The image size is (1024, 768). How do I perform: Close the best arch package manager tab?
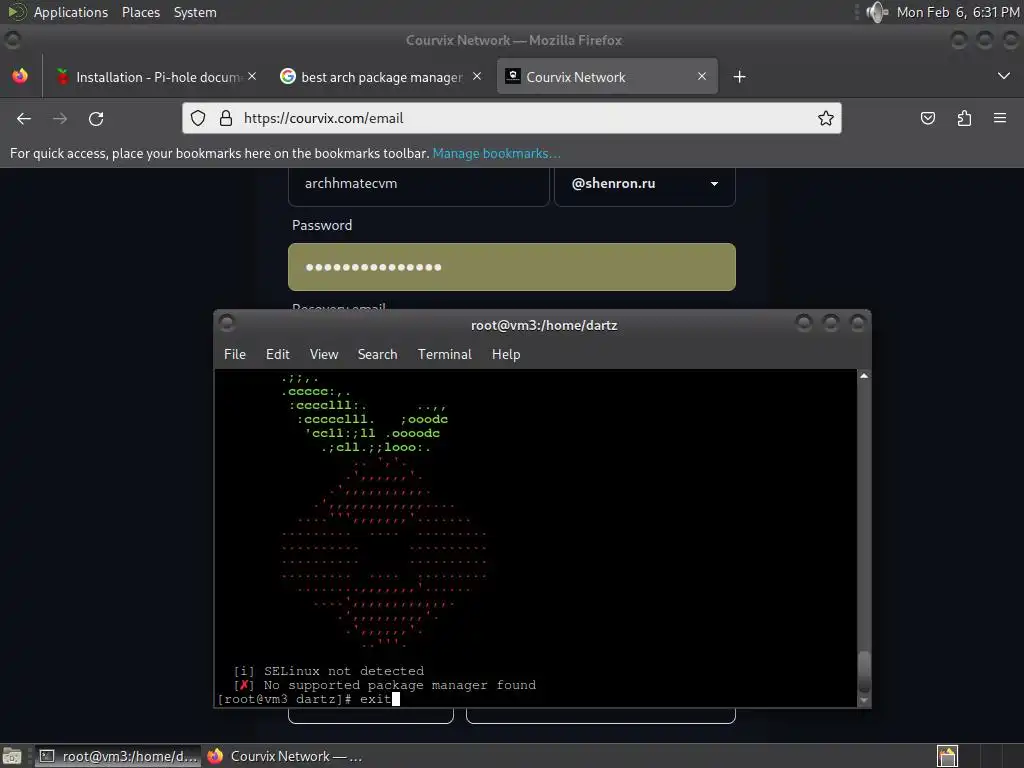pos(477,76)
